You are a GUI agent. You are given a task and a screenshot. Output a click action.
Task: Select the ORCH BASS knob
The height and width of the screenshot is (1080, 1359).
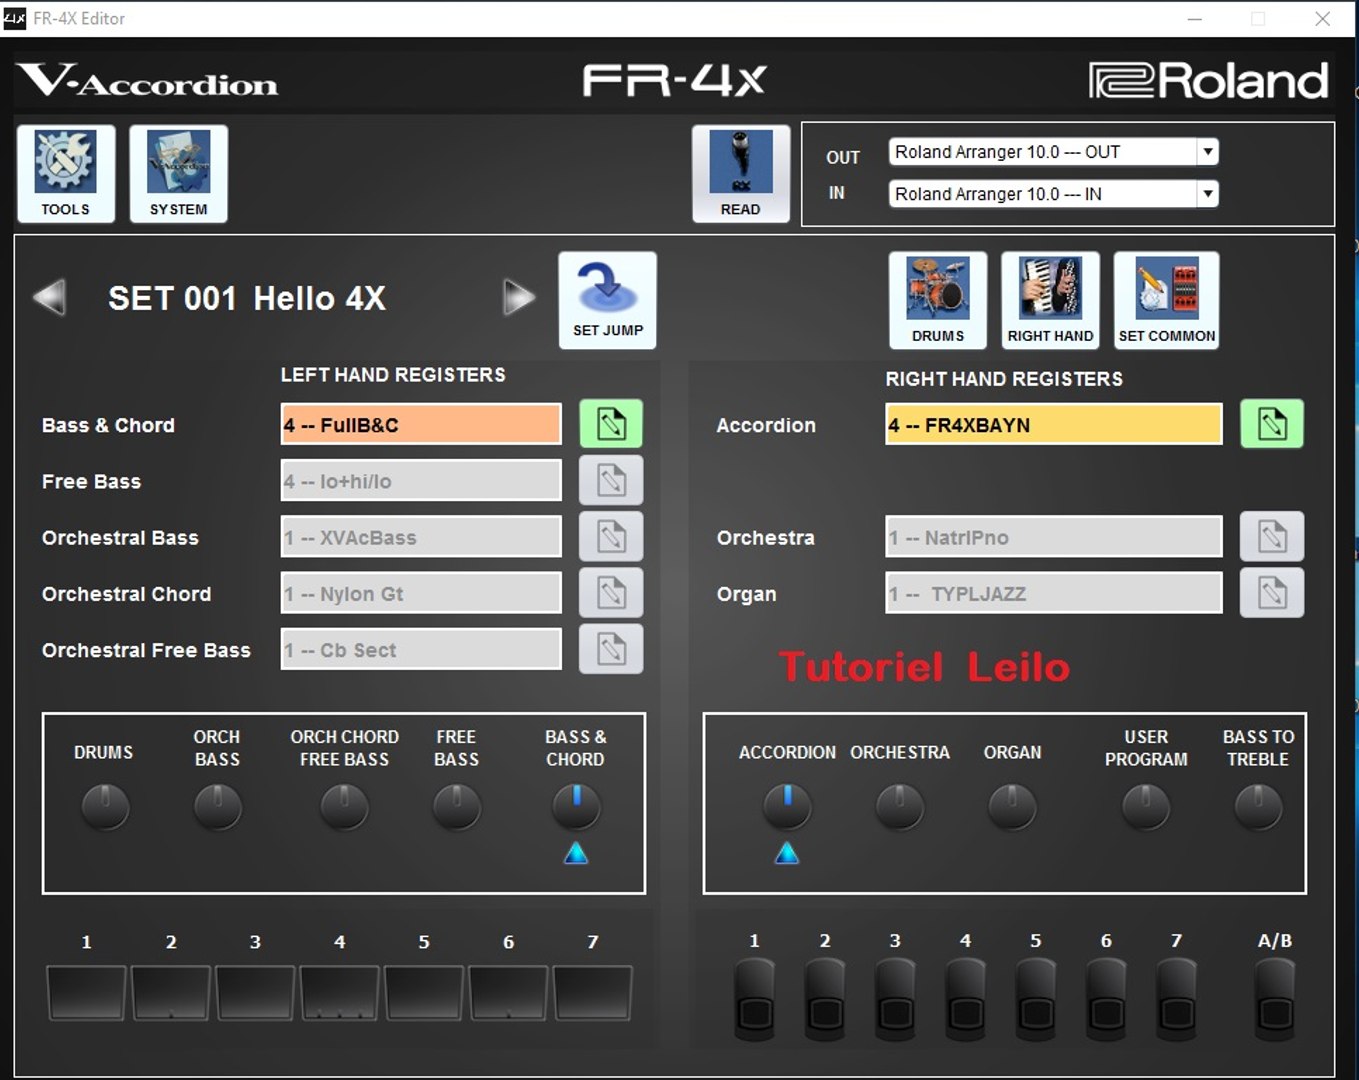coord(217,807)
